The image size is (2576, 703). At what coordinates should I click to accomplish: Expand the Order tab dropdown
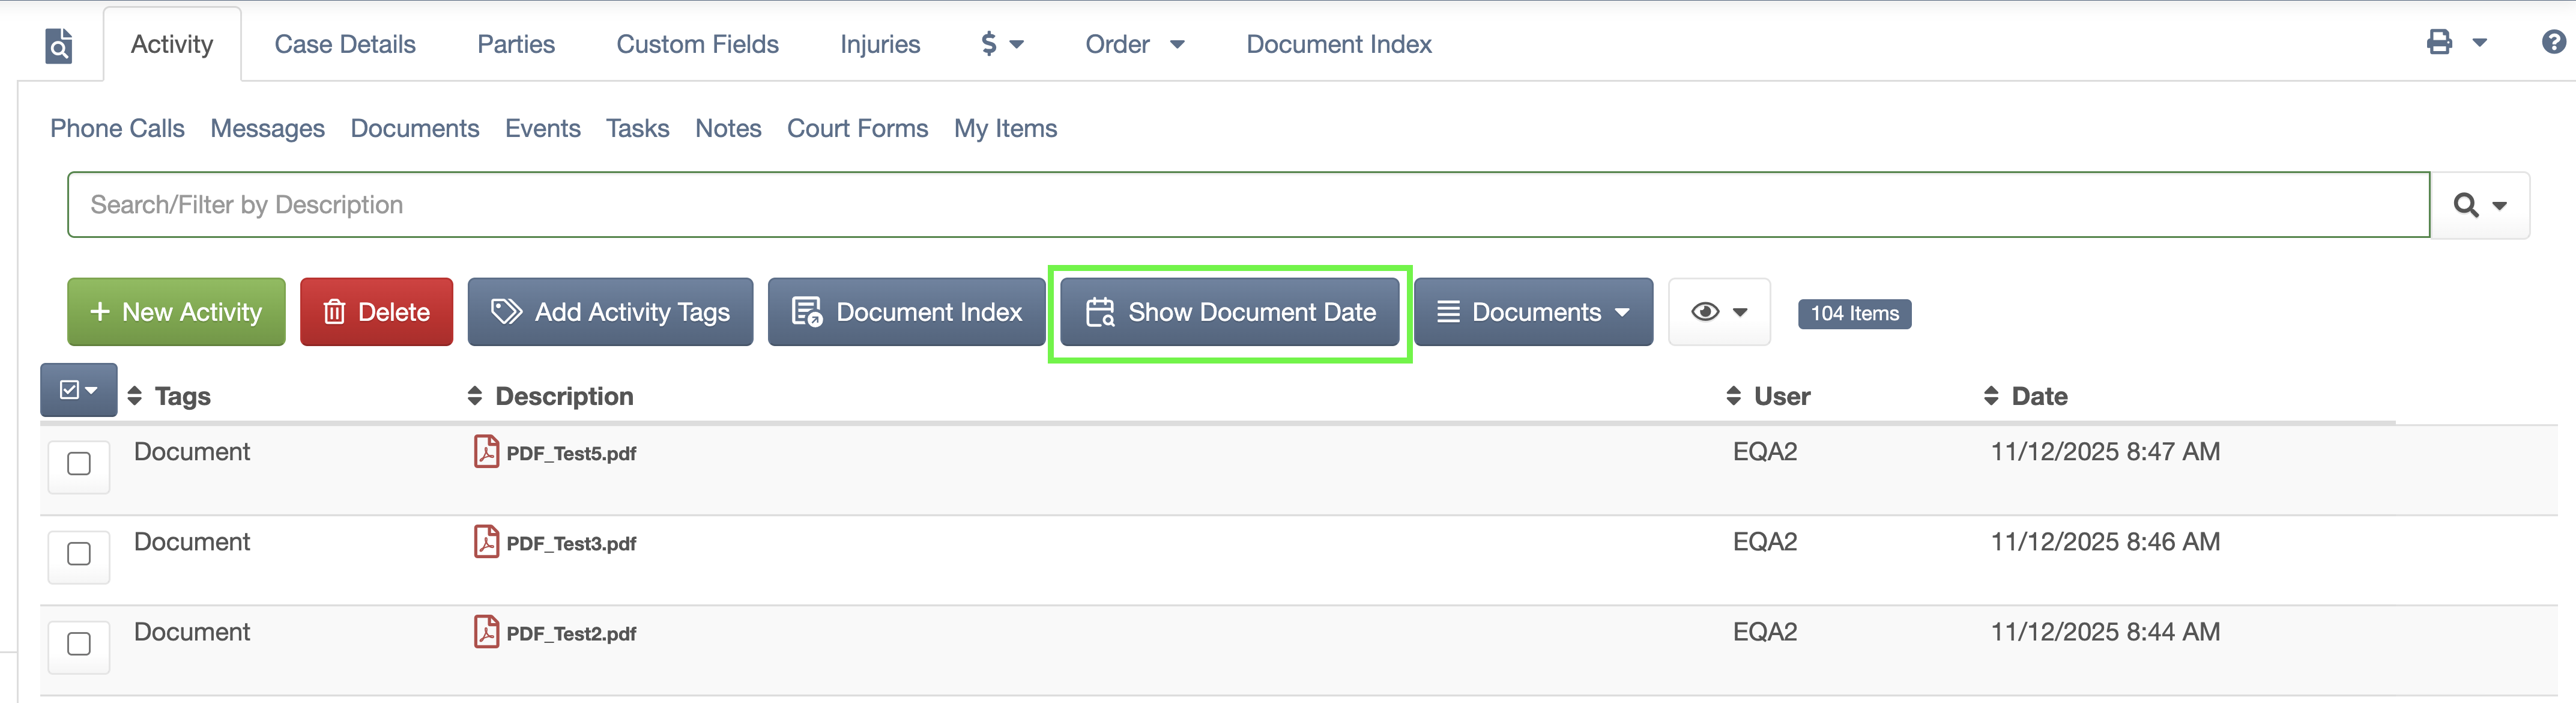click(x=1135, y=44)
